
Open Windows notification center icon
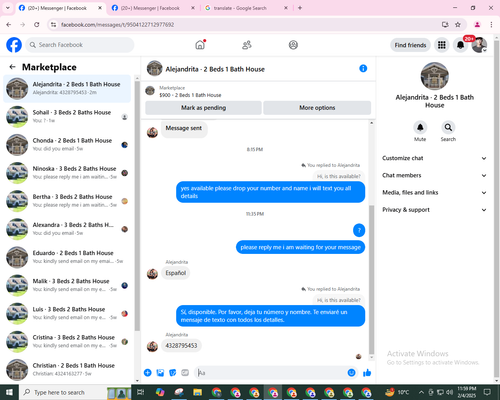click(487, 392)
